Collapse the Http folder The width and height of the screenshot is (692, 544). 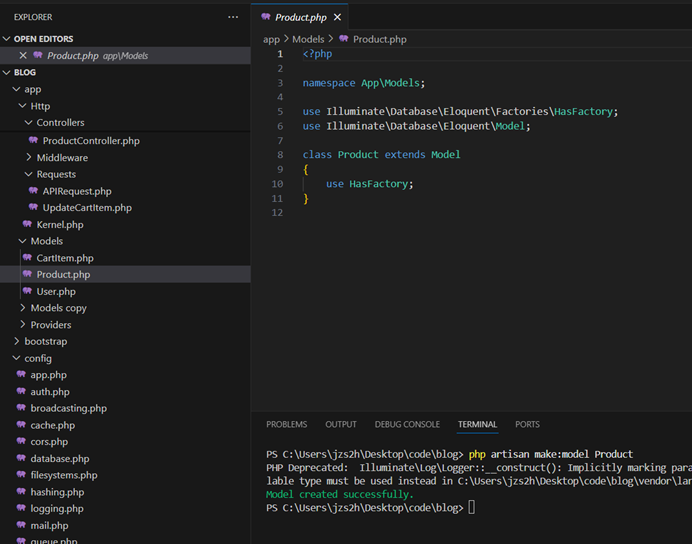[x=23, y=106]
